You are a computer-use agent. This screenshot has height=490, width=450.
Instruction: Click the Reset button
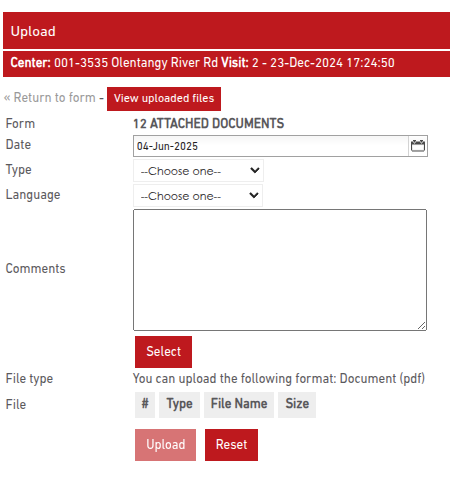coord(231,445)
